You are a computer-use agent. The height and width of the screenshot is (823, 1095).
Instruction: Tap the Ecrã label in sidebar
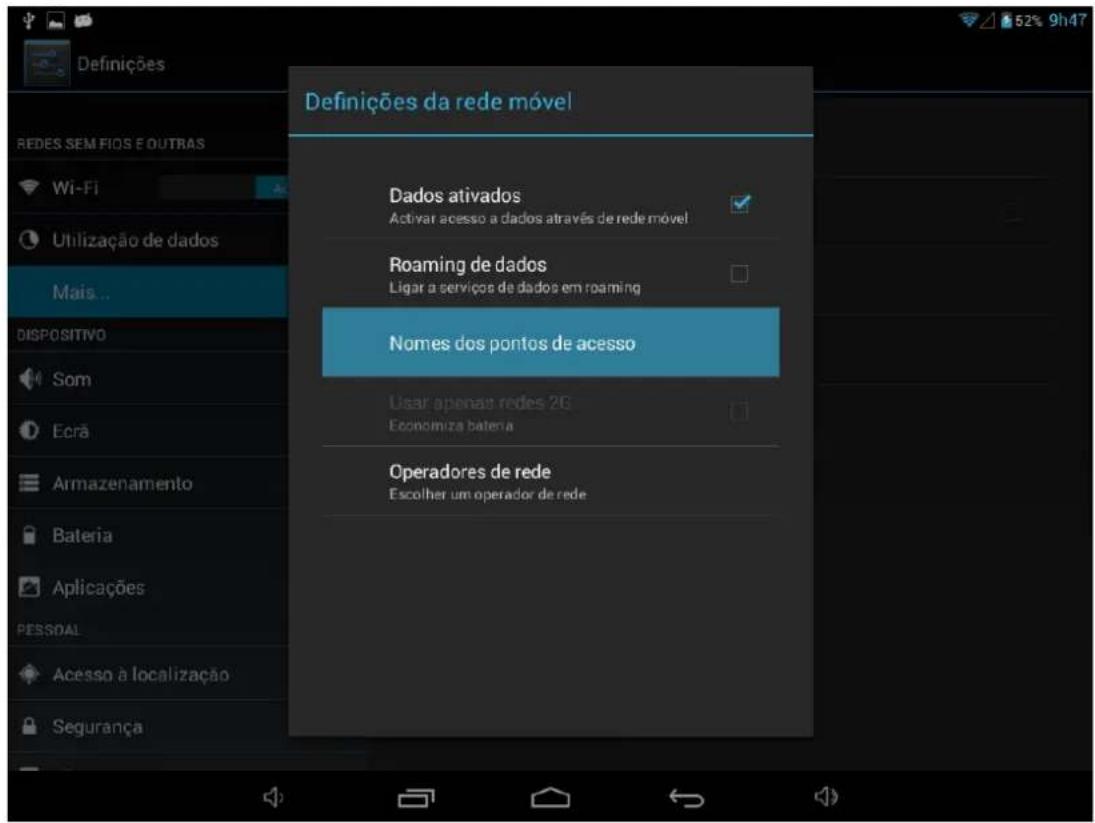(71, 431)
